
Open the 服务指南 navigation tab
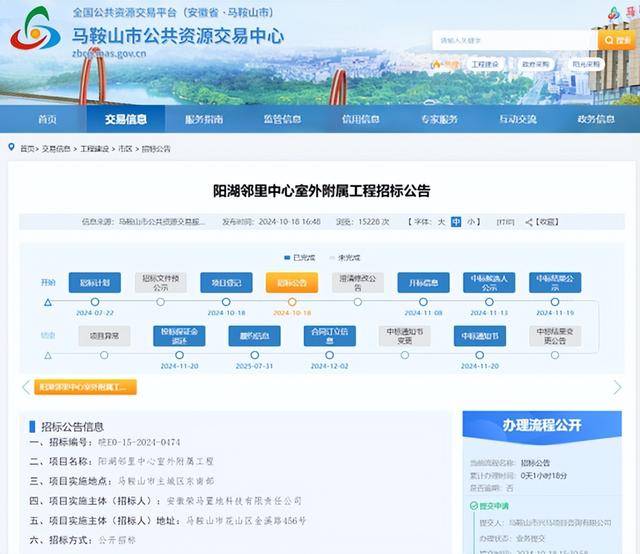pos(204,119)
